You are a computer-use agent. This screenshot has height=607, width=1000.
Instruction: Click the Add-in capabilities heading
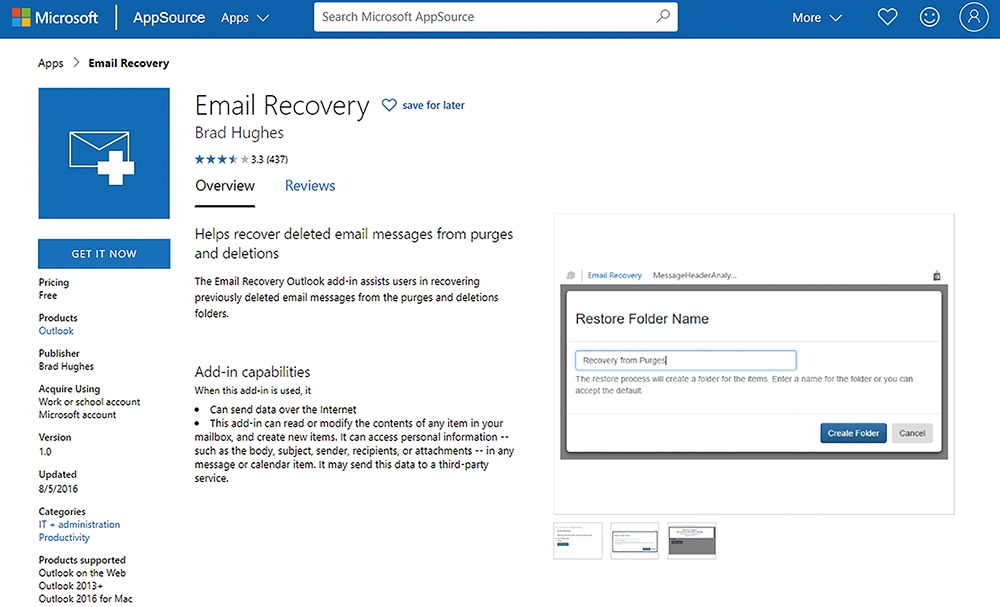pyautogui.click(x=253, y=372)
